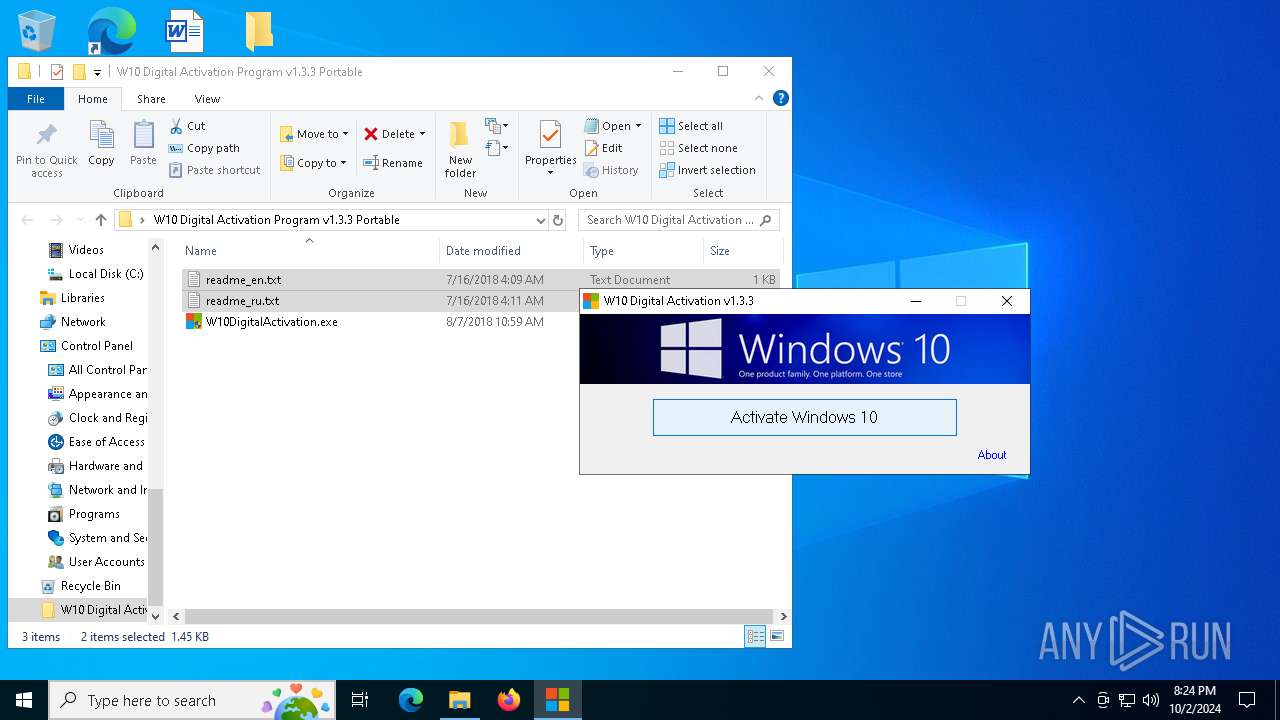Open the Delete dropdown arrow
The image size is (1280, 720).
[422, 134]
